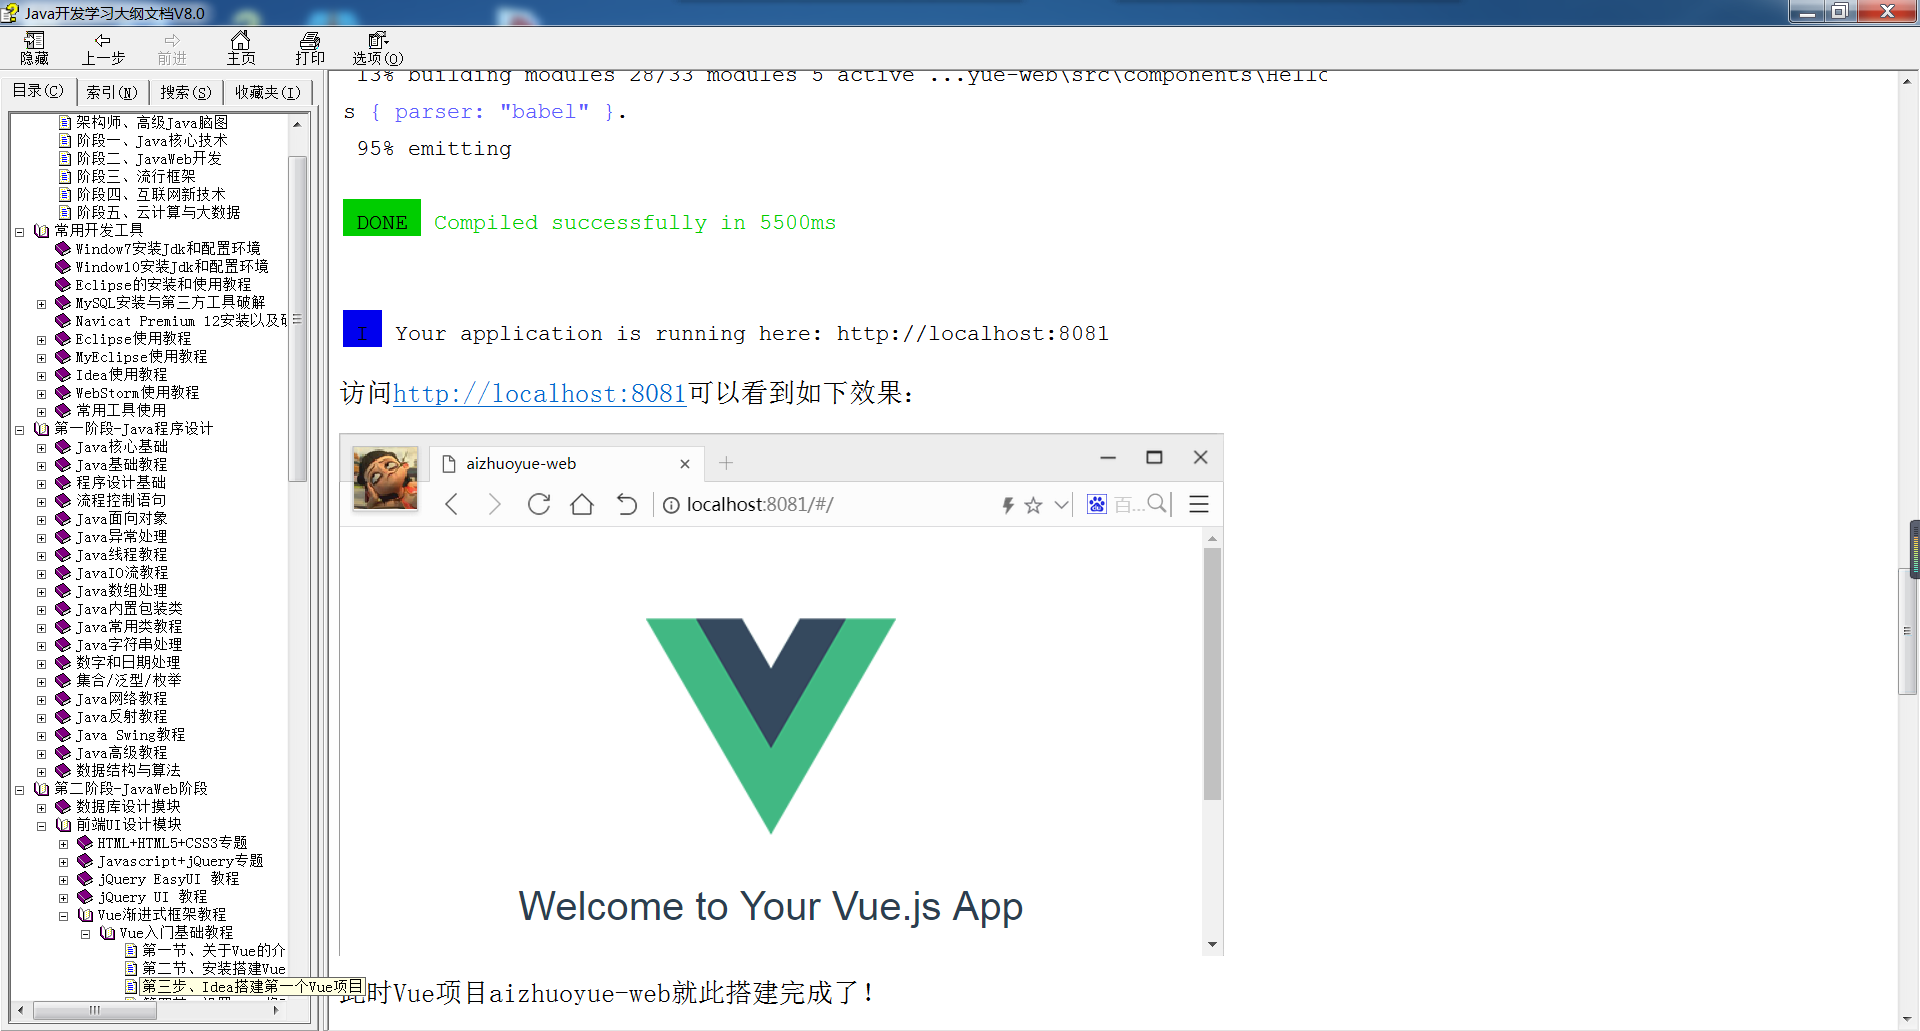
Task: Select Java反射教程 tree item
Action: click(x=121, y=716)
